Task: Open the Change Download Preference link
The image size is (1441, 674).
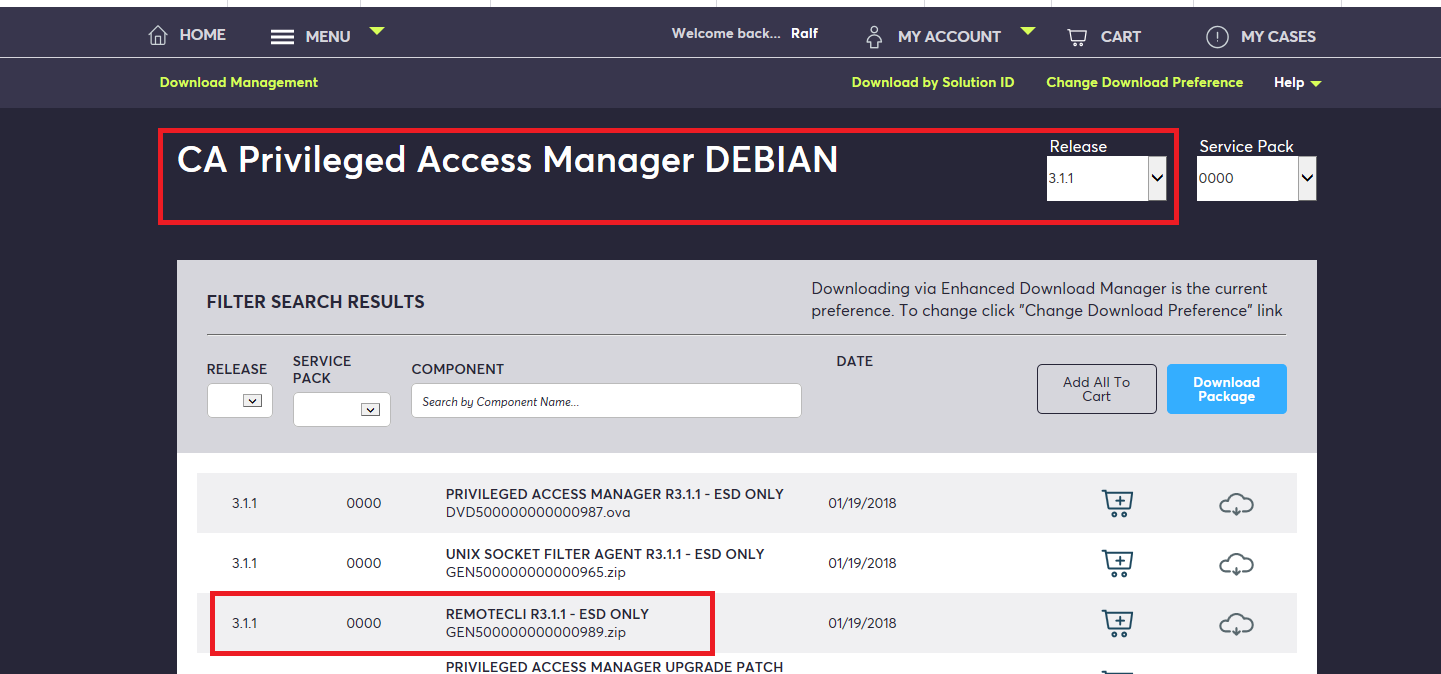Action: [x=1144, y=82]
